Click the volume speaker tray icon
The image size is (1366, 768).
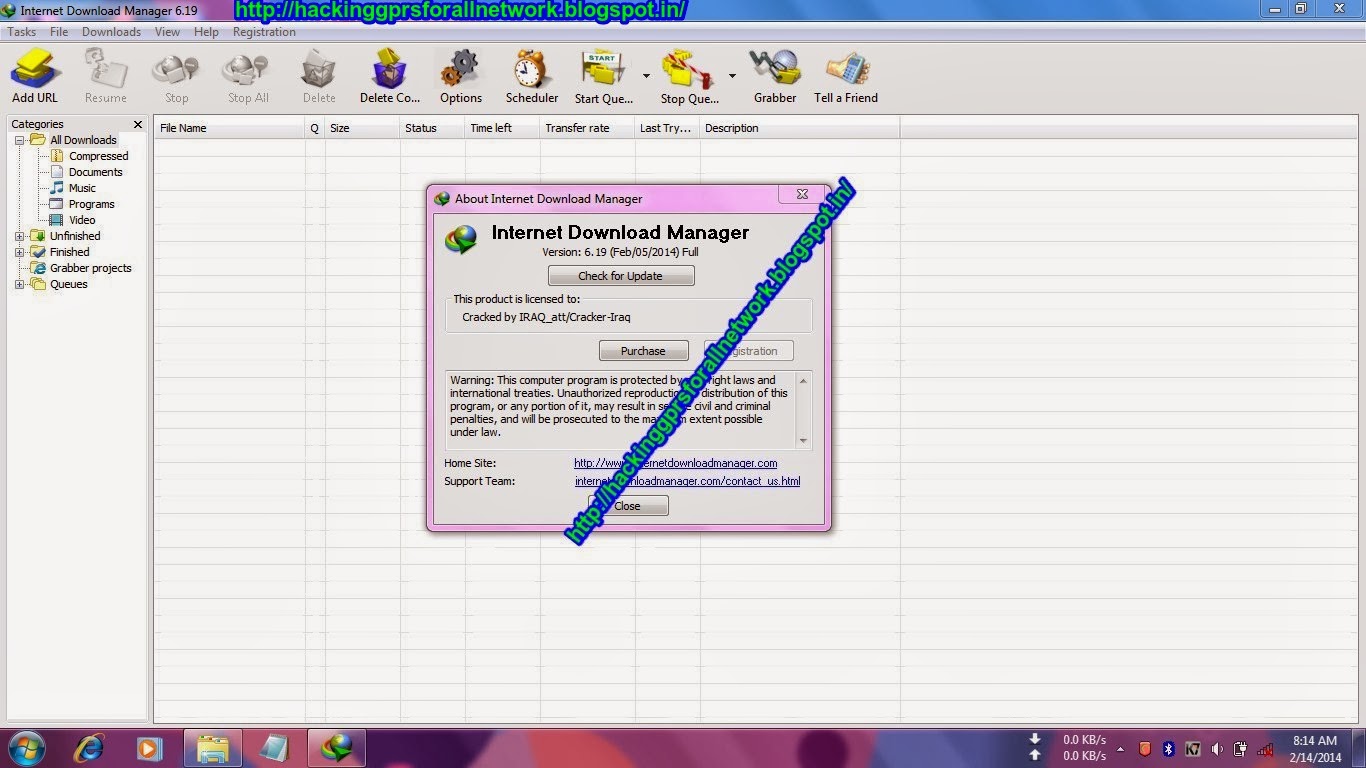[x=1217, y=749]
